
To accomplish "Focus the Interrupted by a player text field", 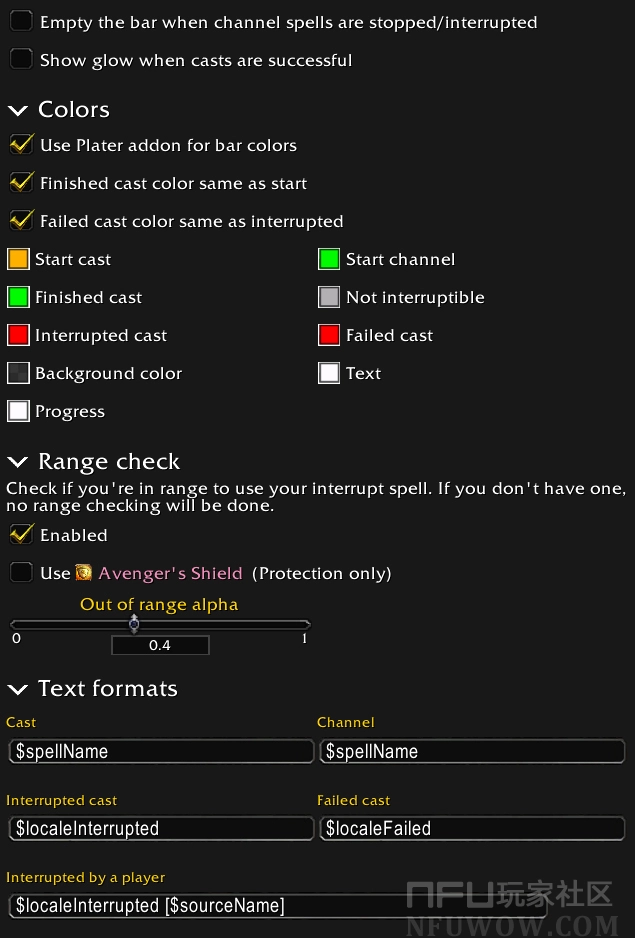I will coord(276,906).
